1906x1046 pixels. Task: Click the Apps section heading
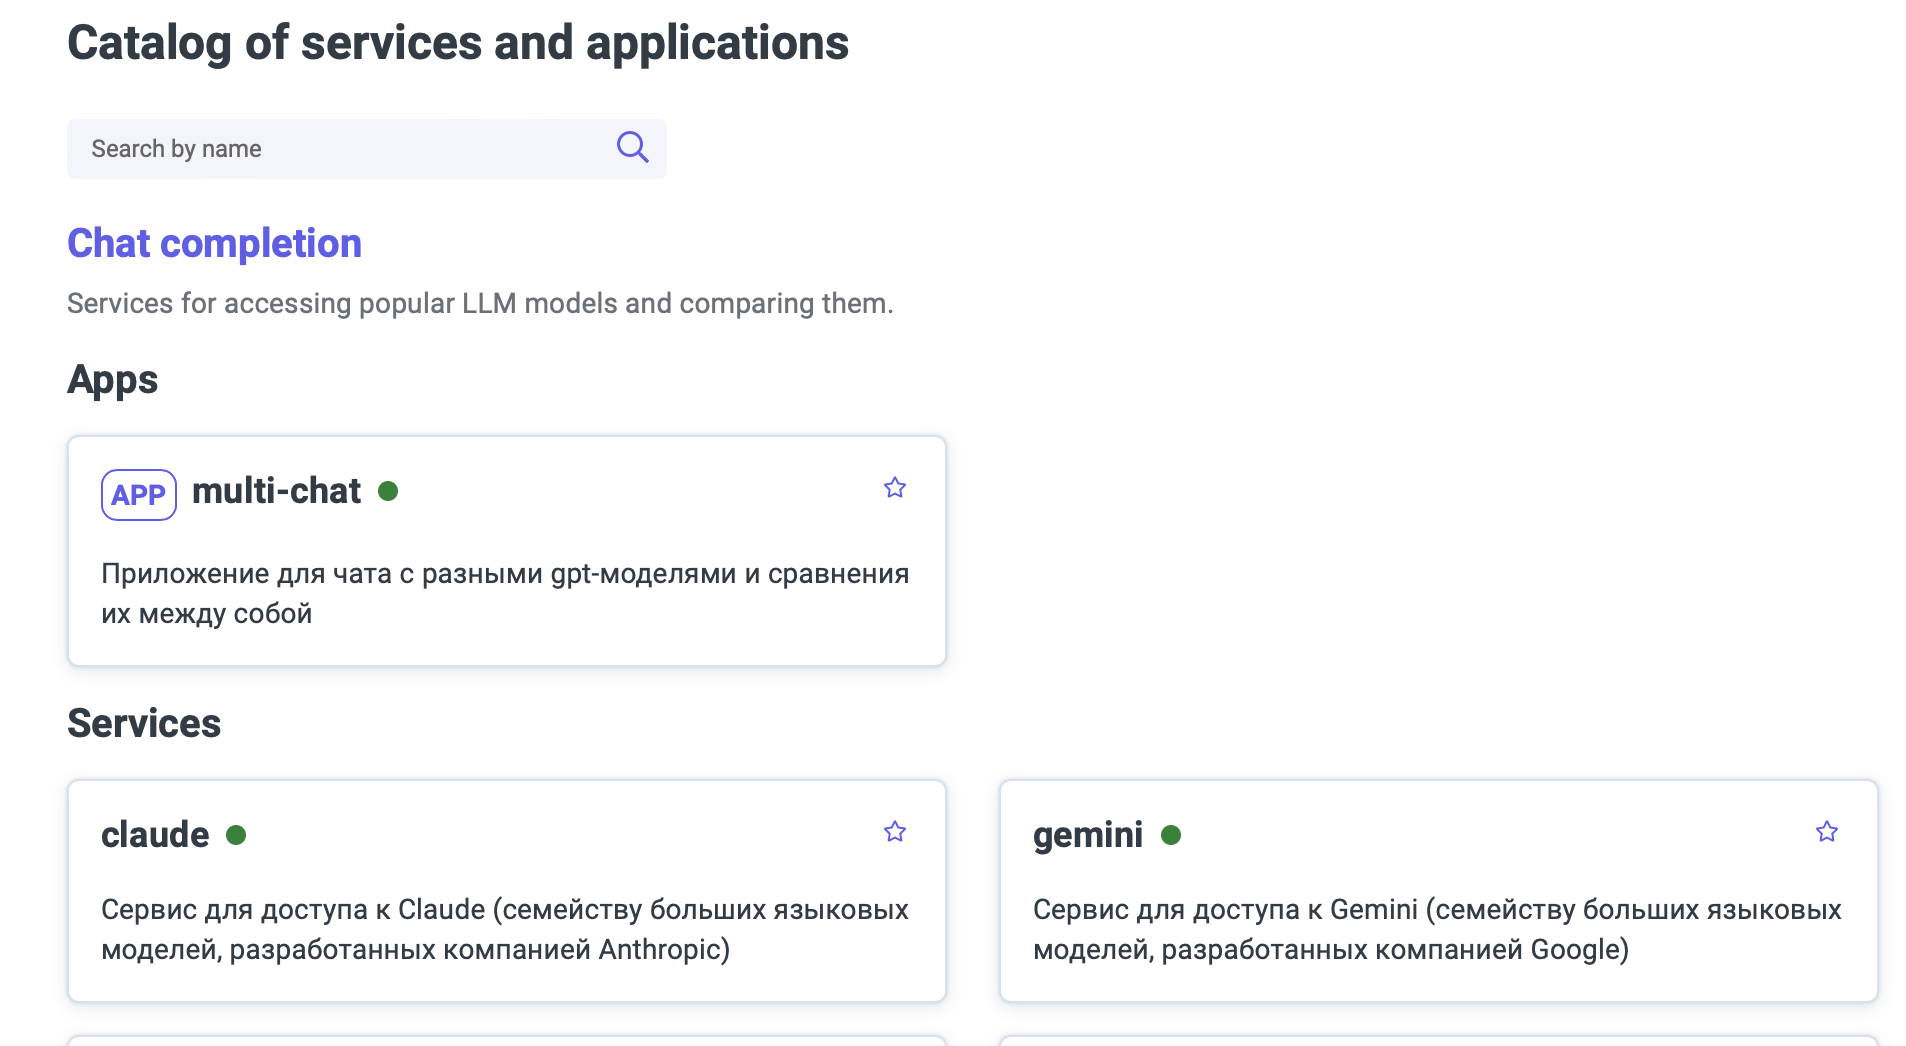click(x=113, y=380)
